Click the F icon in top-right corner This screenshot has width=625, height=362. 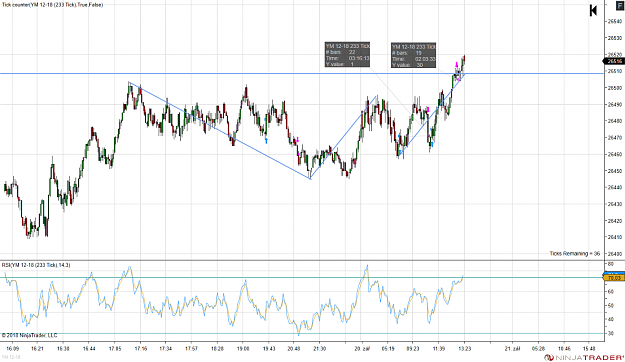(x=621, y=6)
